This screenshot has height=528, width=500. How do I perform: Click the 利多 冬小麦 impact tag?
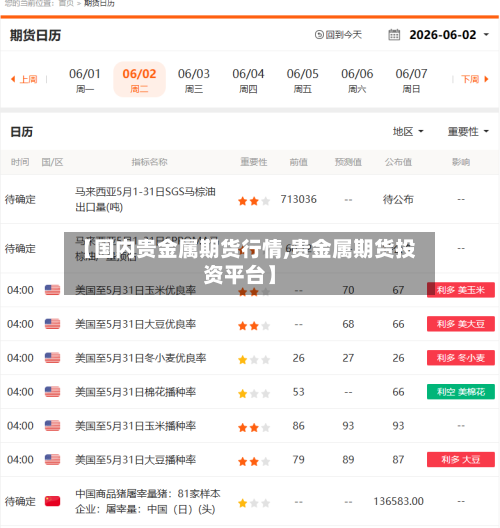click(461, 358)
